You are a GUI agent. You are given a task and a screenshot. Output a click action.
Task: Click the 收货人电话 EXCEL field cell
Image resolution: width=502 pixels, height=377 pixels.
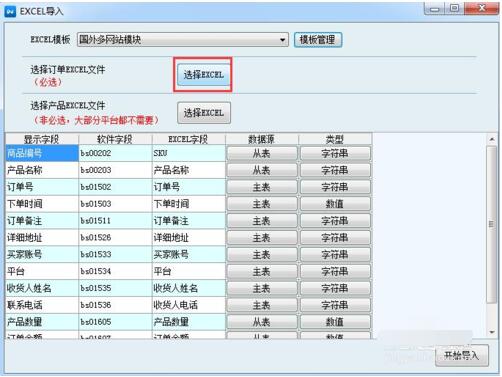pos(188,305)
